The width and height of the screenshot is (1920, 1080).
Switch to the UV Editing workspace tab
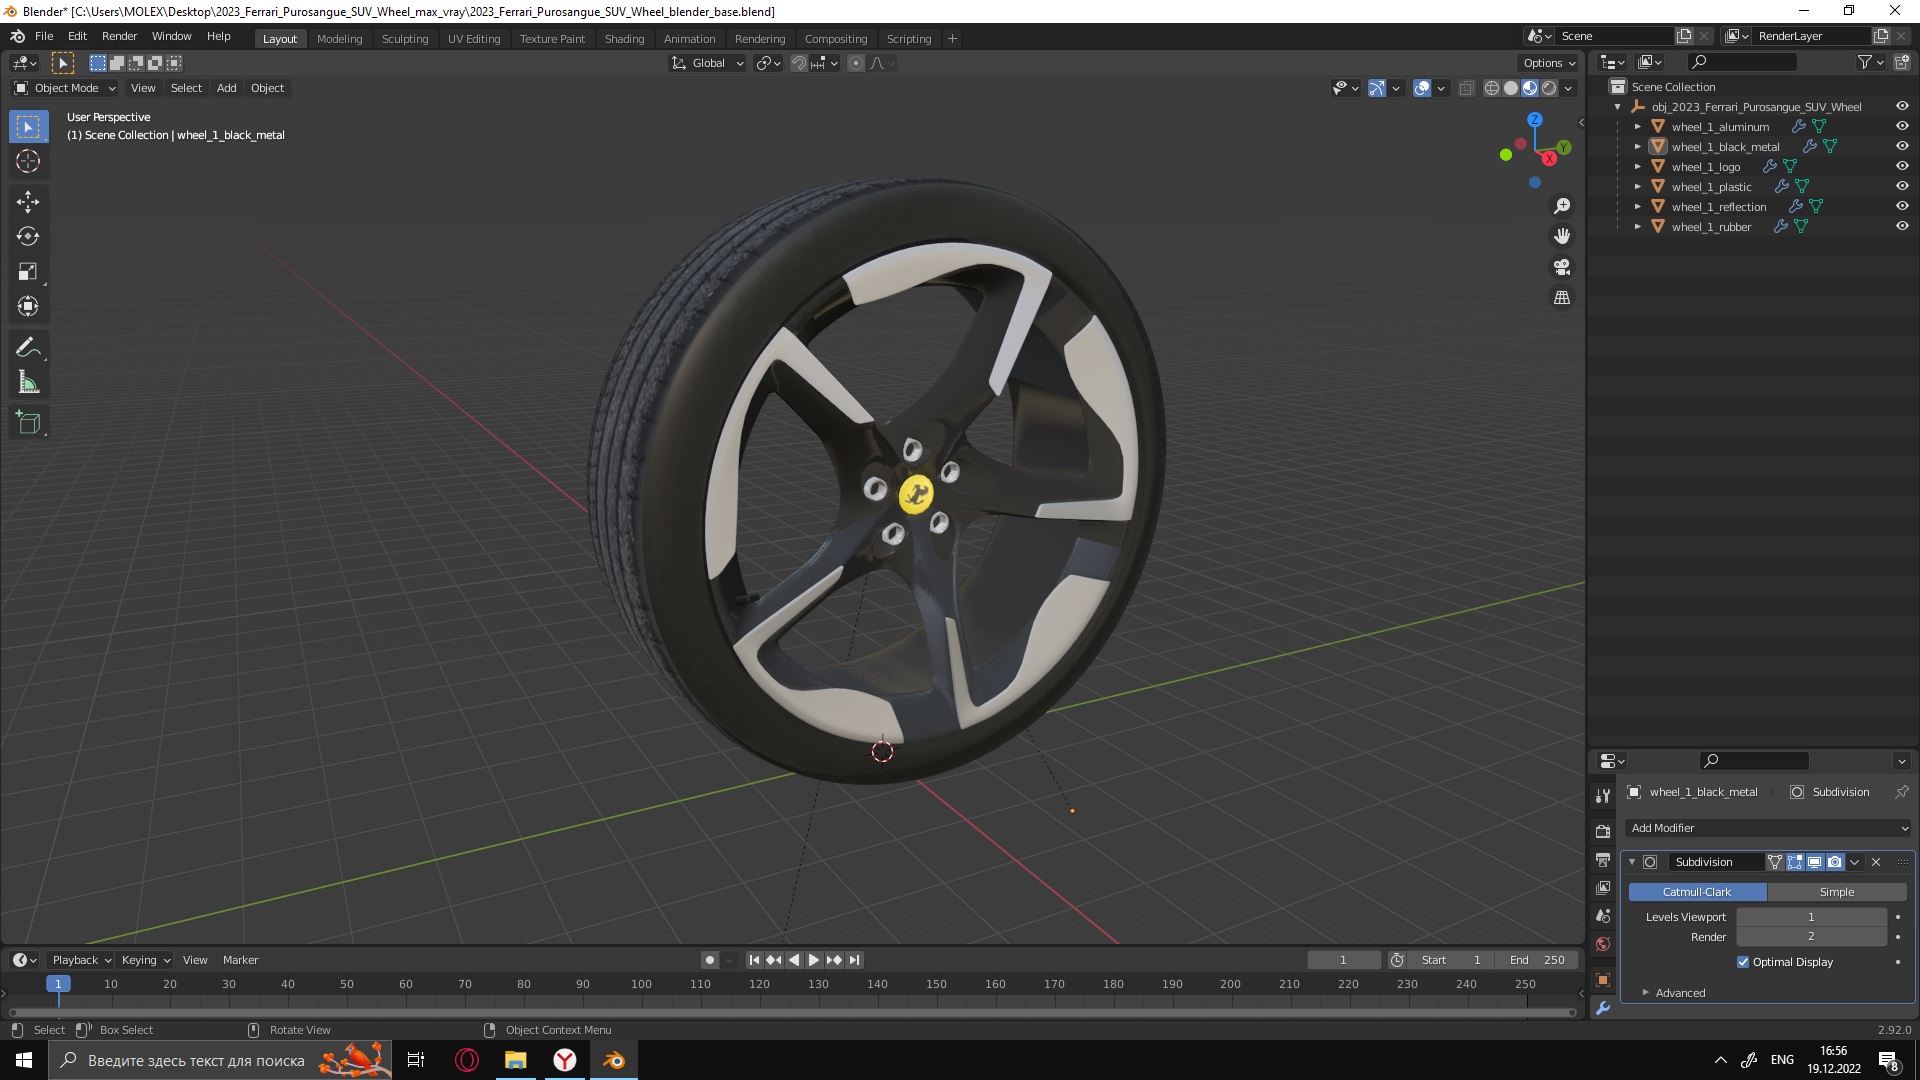[x=474, y=39]
